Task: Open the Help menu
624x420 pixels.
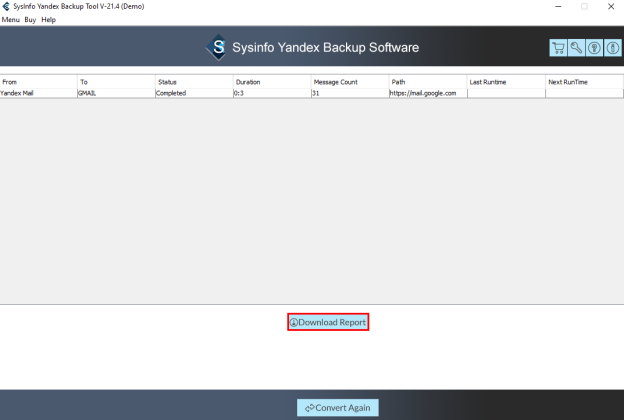Action: tap(48, 20)
